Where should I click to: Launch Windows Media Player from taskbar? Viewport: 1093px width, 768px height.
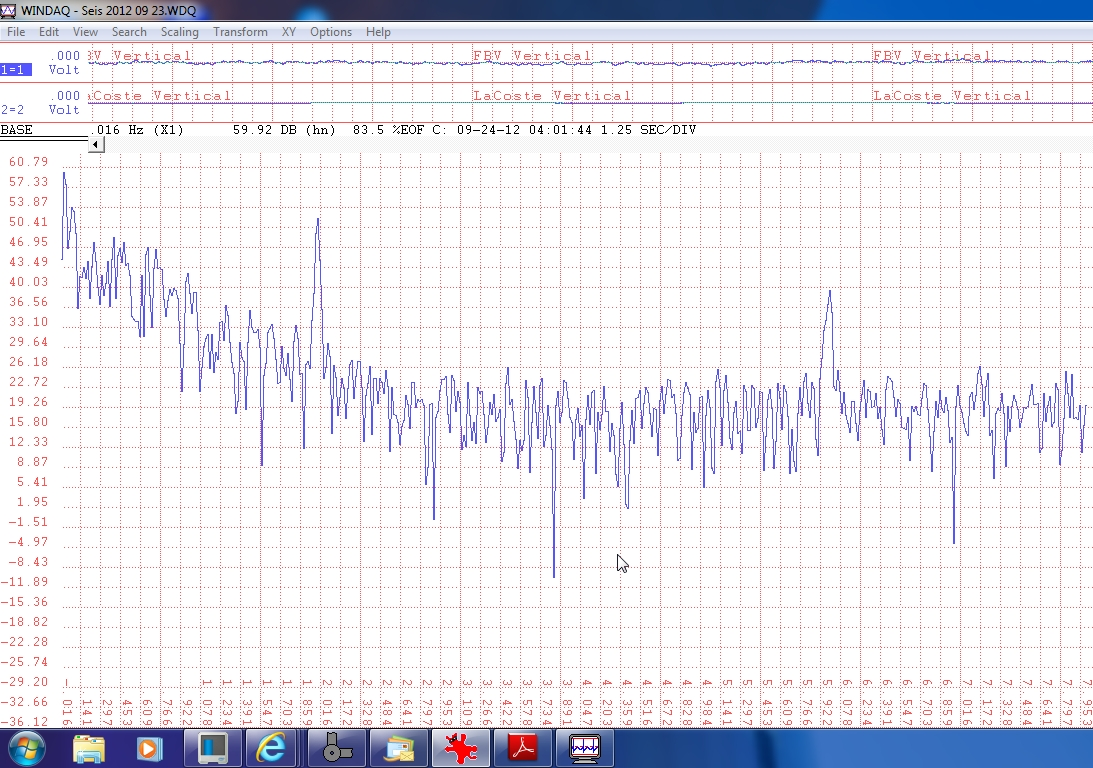148,749
